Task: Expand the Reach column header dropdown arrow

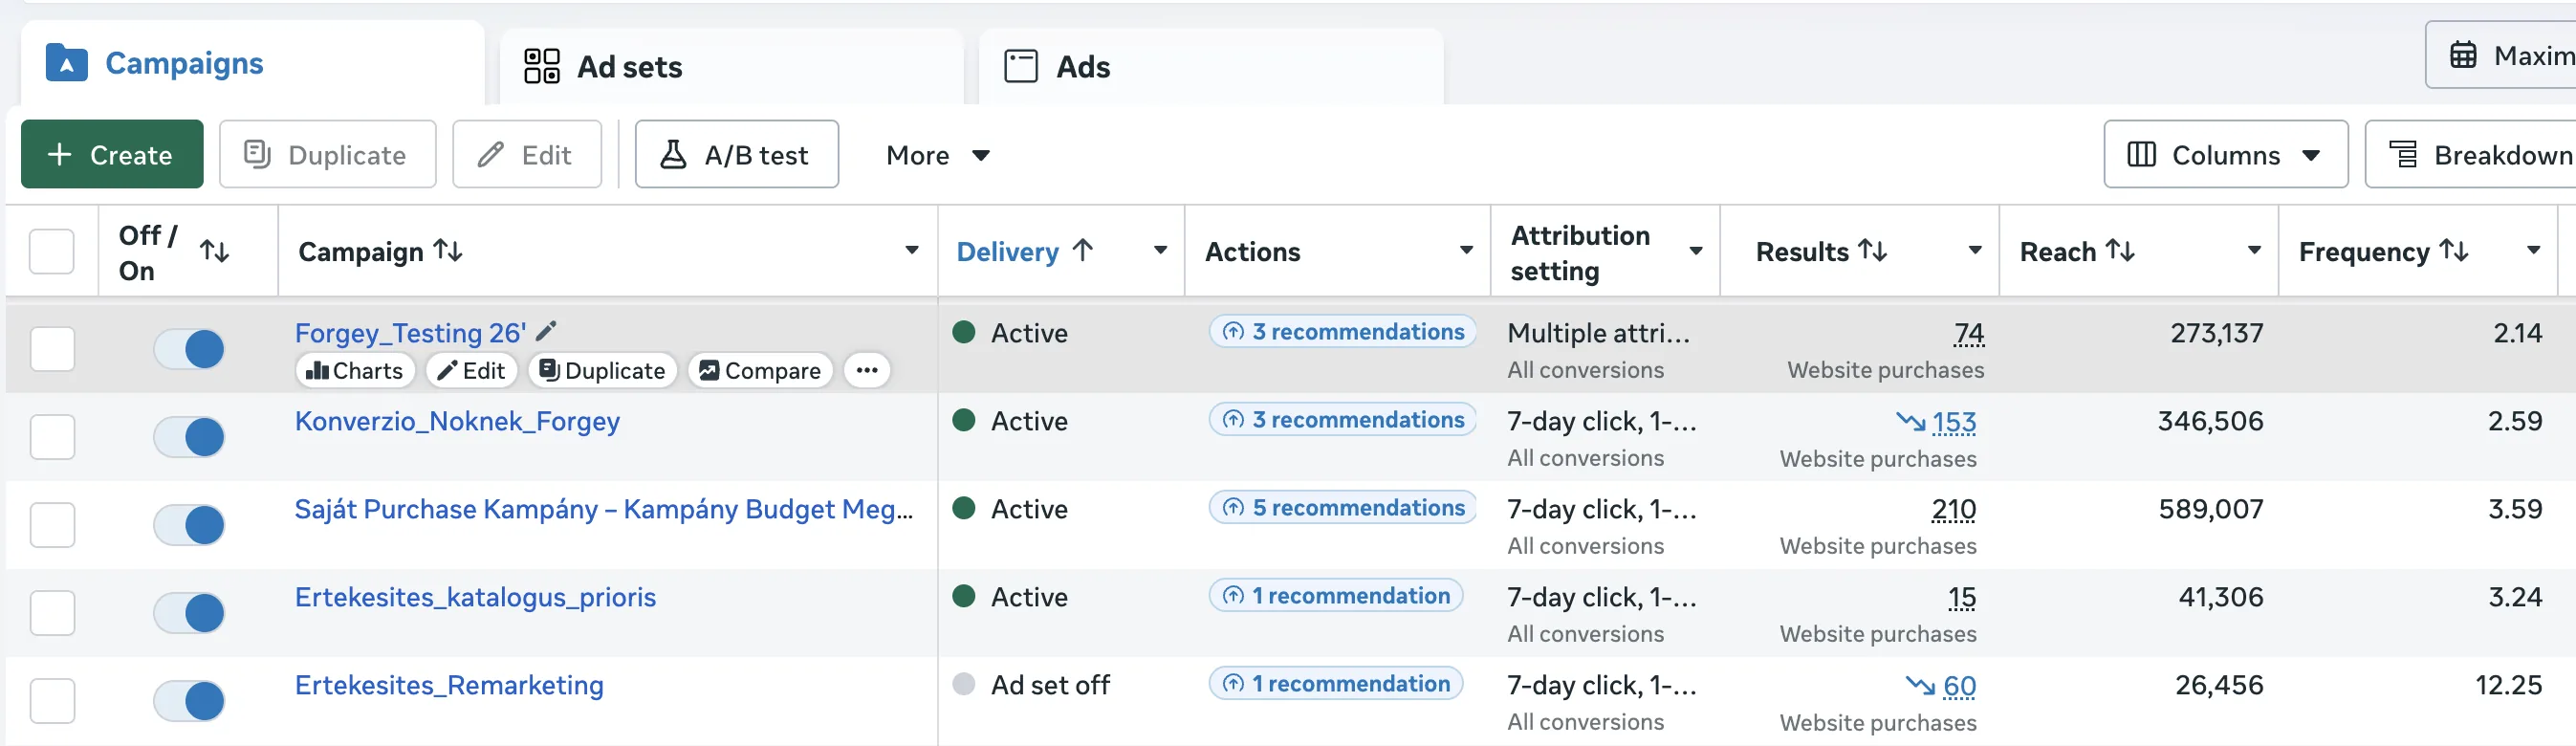Action: pos(2254,250)
